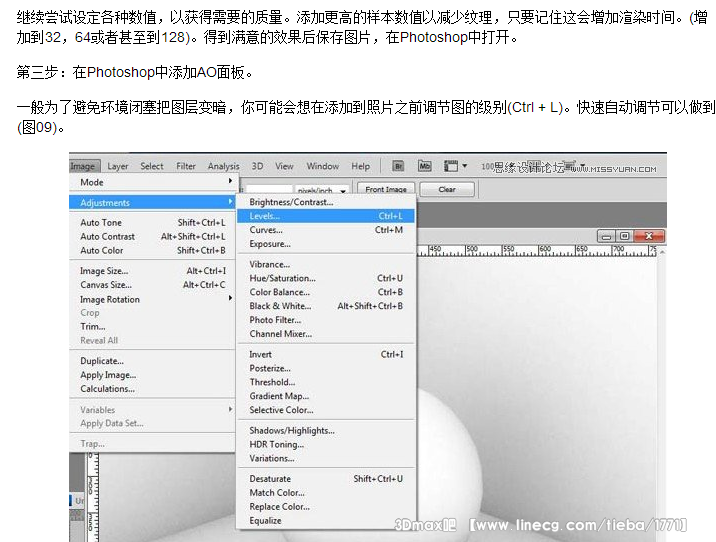
Task: Choose Brightness/Contrast adjustment
Action: pos(326,202)
